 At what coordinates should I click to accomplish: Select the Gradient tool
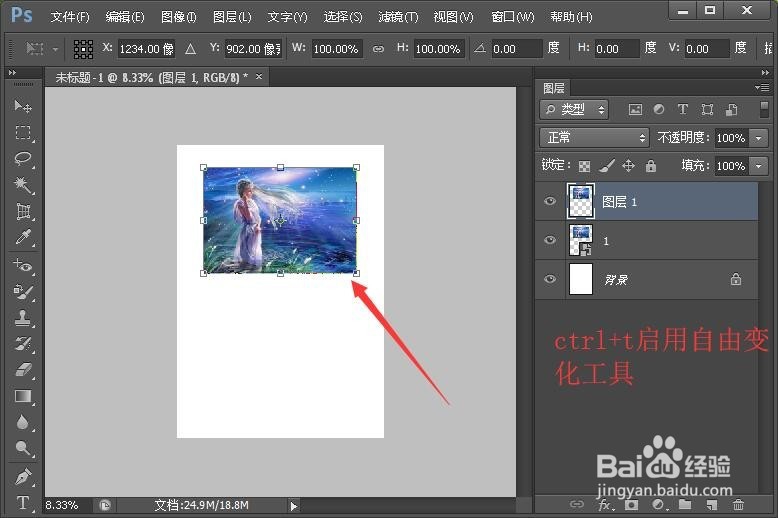click(23, 396)
